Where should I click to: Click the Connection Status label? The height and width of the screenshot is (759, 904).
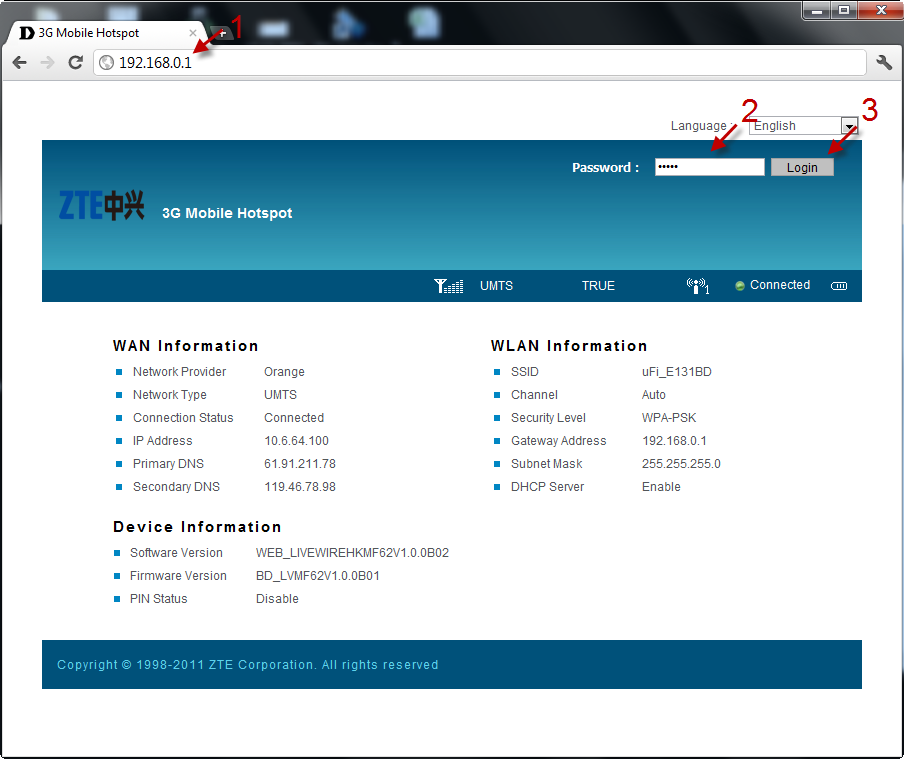click(183, 418)
